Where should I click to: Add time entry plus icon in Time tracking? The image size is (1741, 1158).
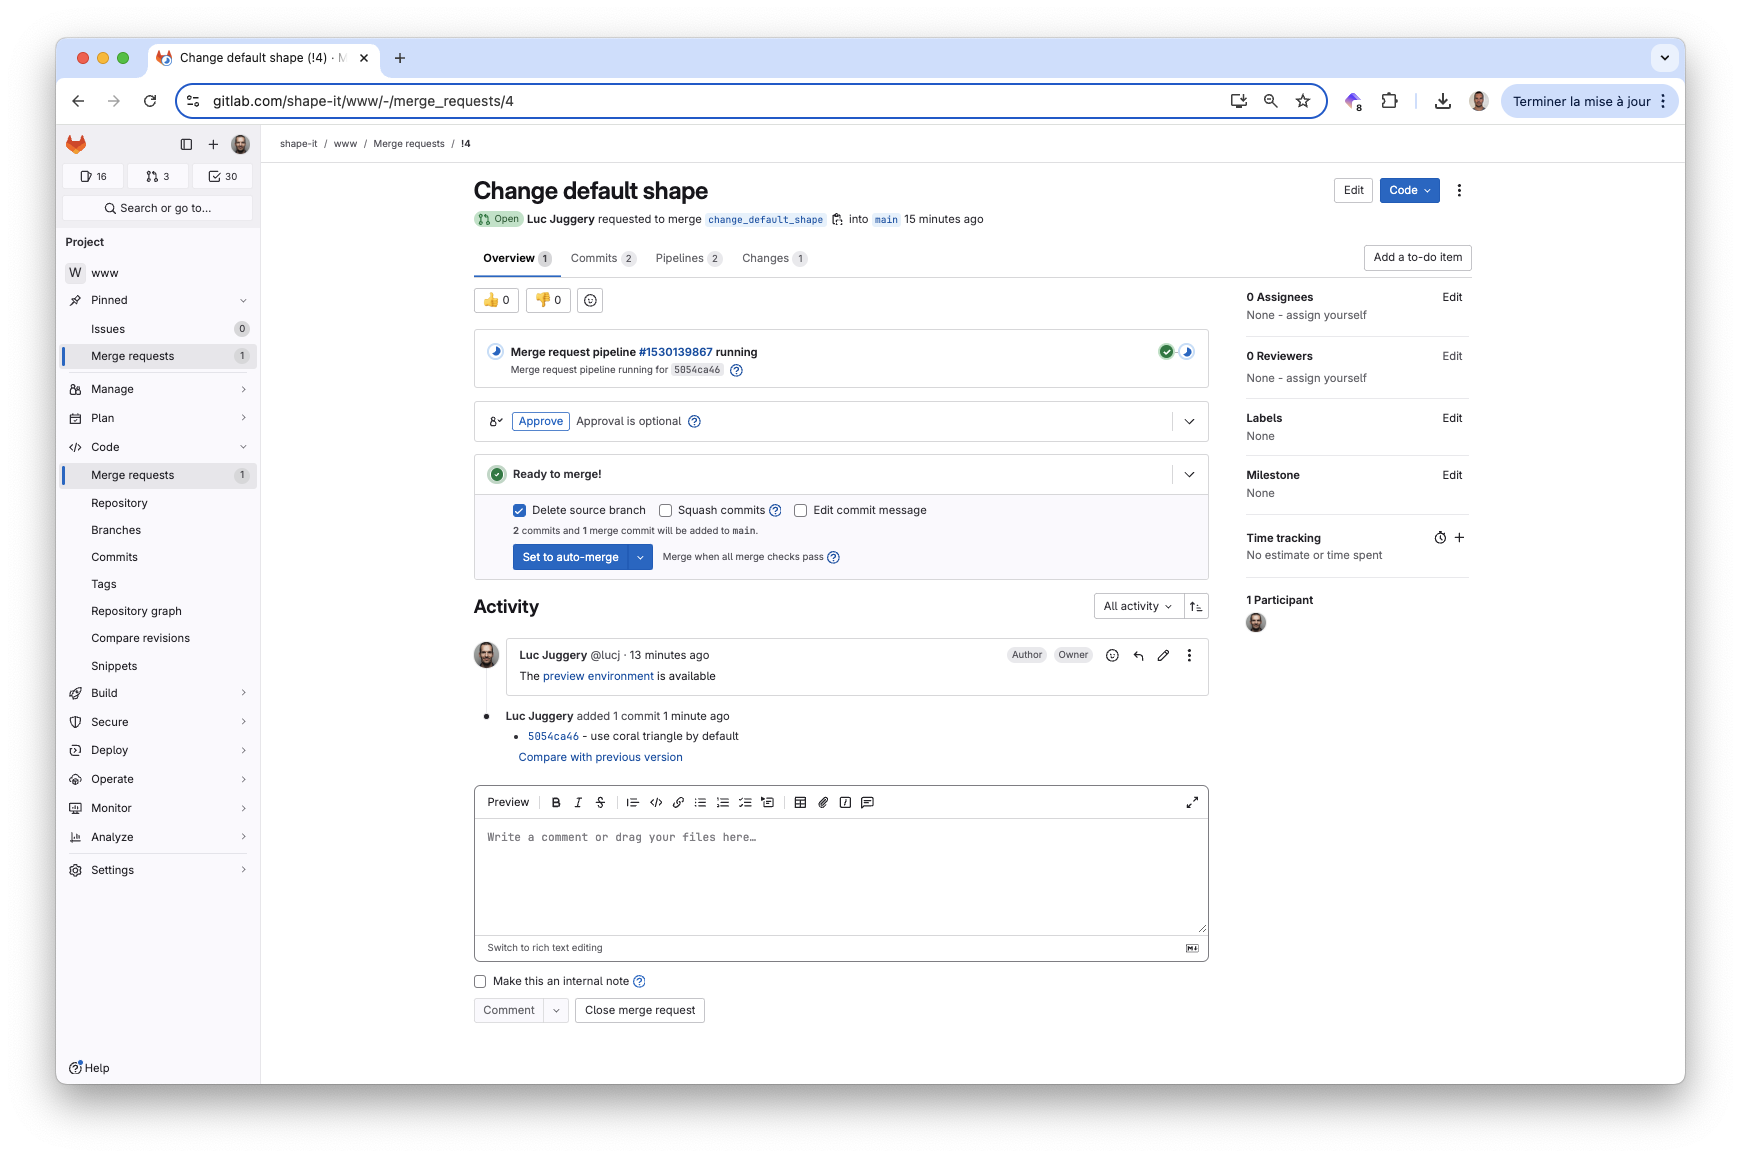pyautogui.click(x=1459, y=537)
